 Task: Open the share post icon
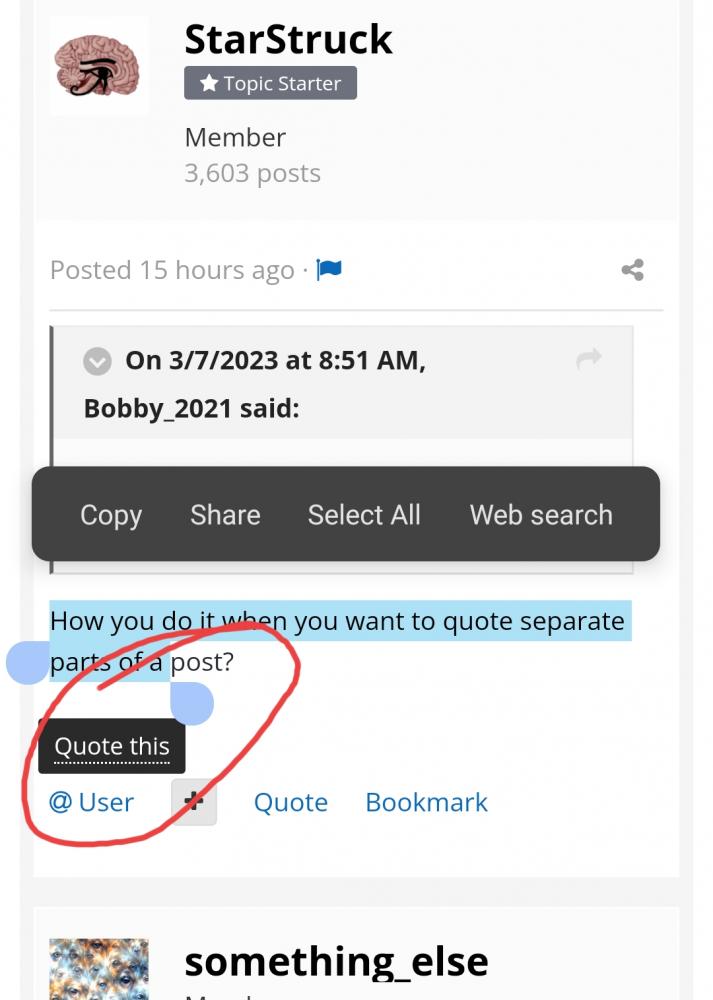633,270
